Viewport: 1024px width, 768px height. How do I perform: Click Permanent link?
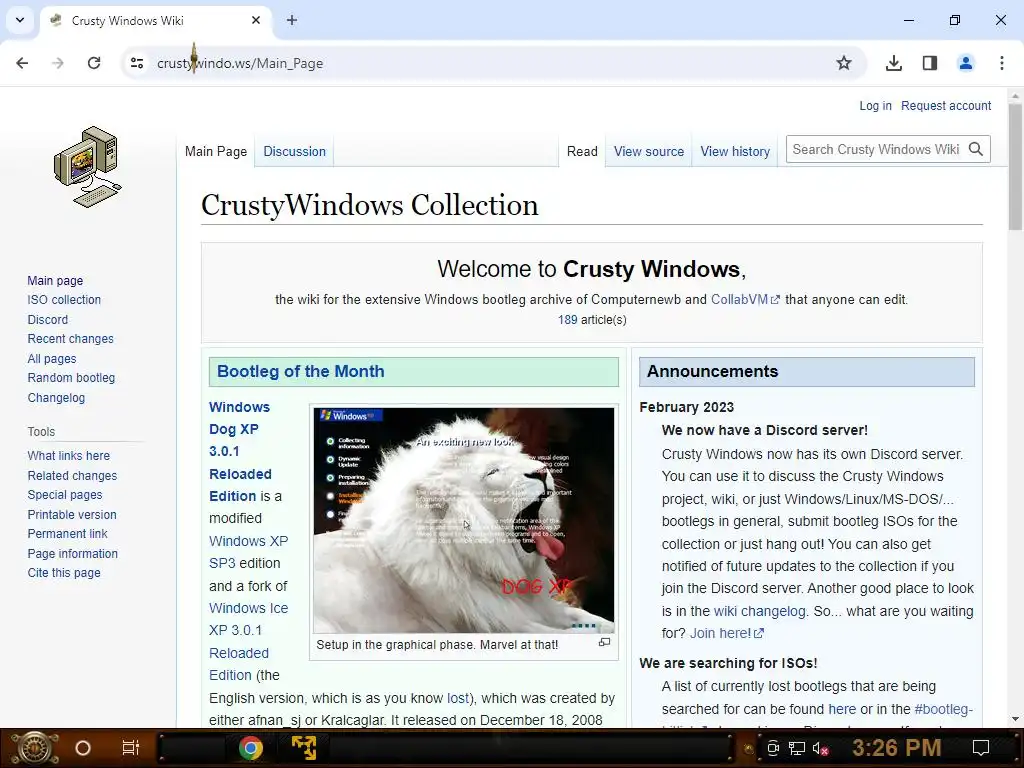pyautogui.click(x=67, y=534)
